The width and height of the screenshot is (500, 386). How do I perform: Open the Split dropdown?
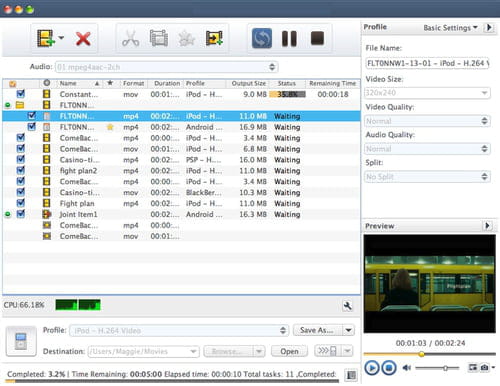pos(427,176)
